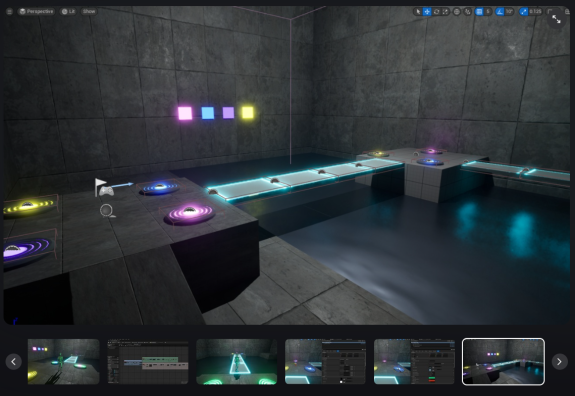Expand the image with the fullscreen arrows
The width and height of the screenshot is (575, 396).
pos(556,19)
